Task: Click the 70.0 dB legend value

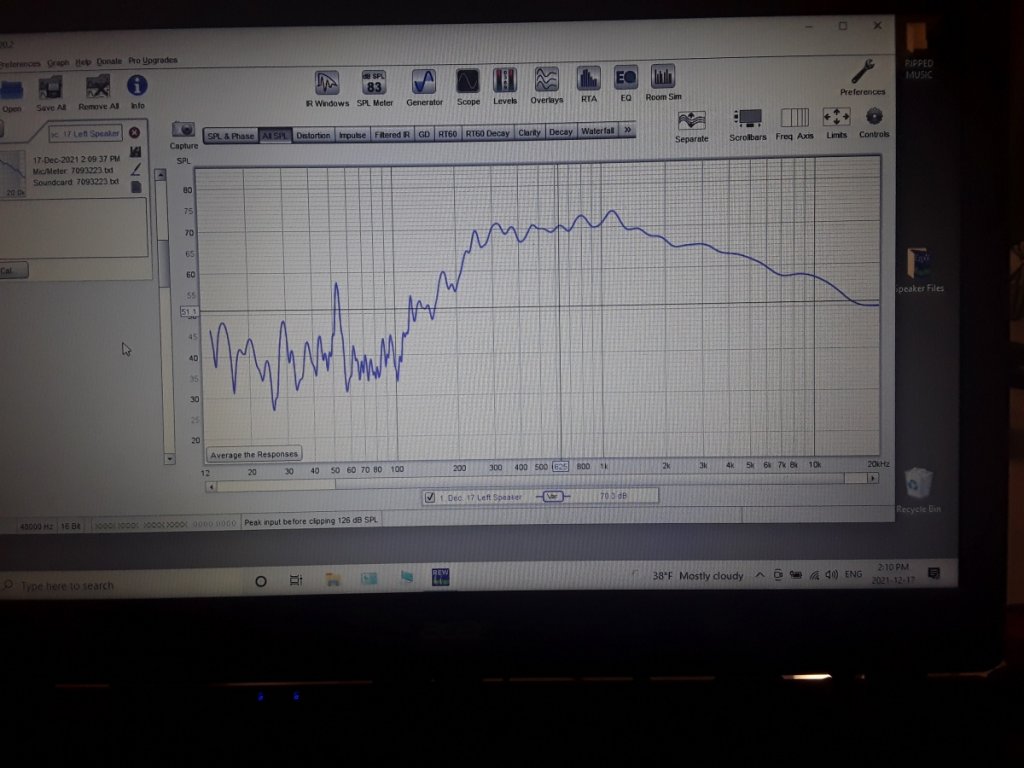Action: pyautogui.click(x=613, y=496)
